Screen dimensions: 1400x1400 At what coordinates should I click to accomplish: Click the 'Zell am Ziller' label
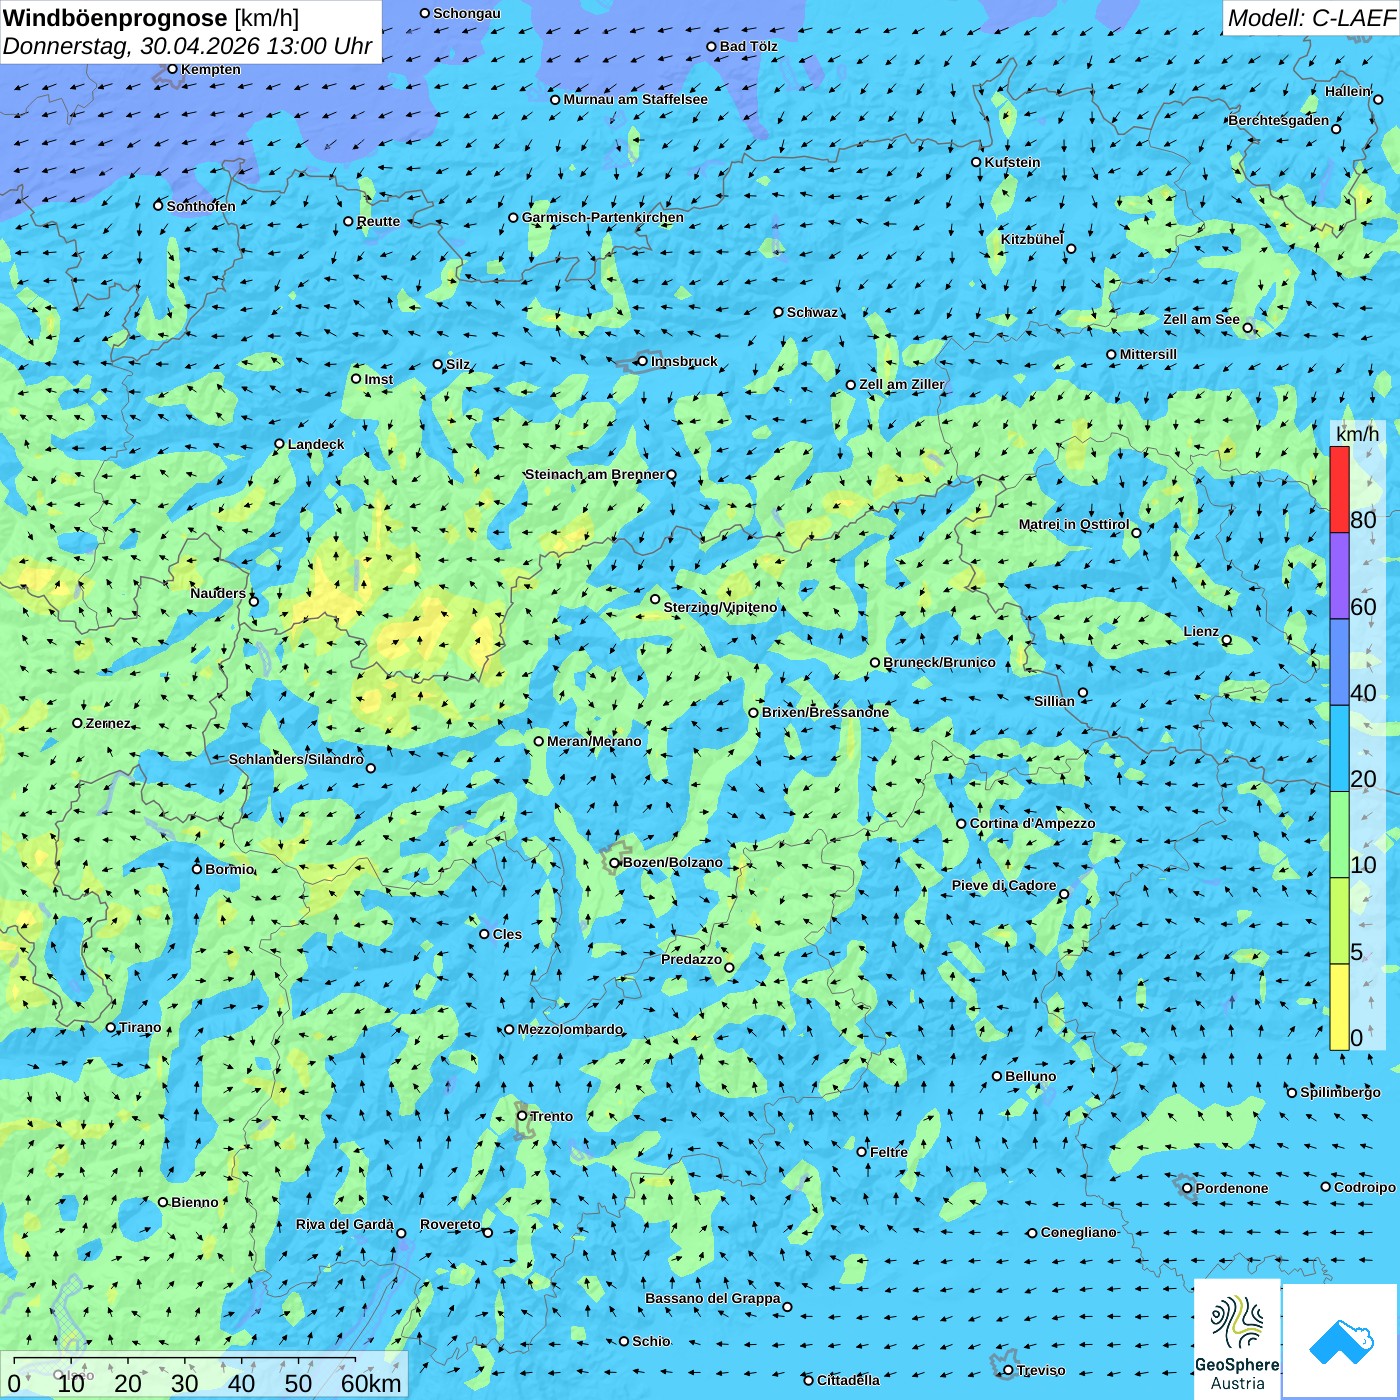[901, 384]
